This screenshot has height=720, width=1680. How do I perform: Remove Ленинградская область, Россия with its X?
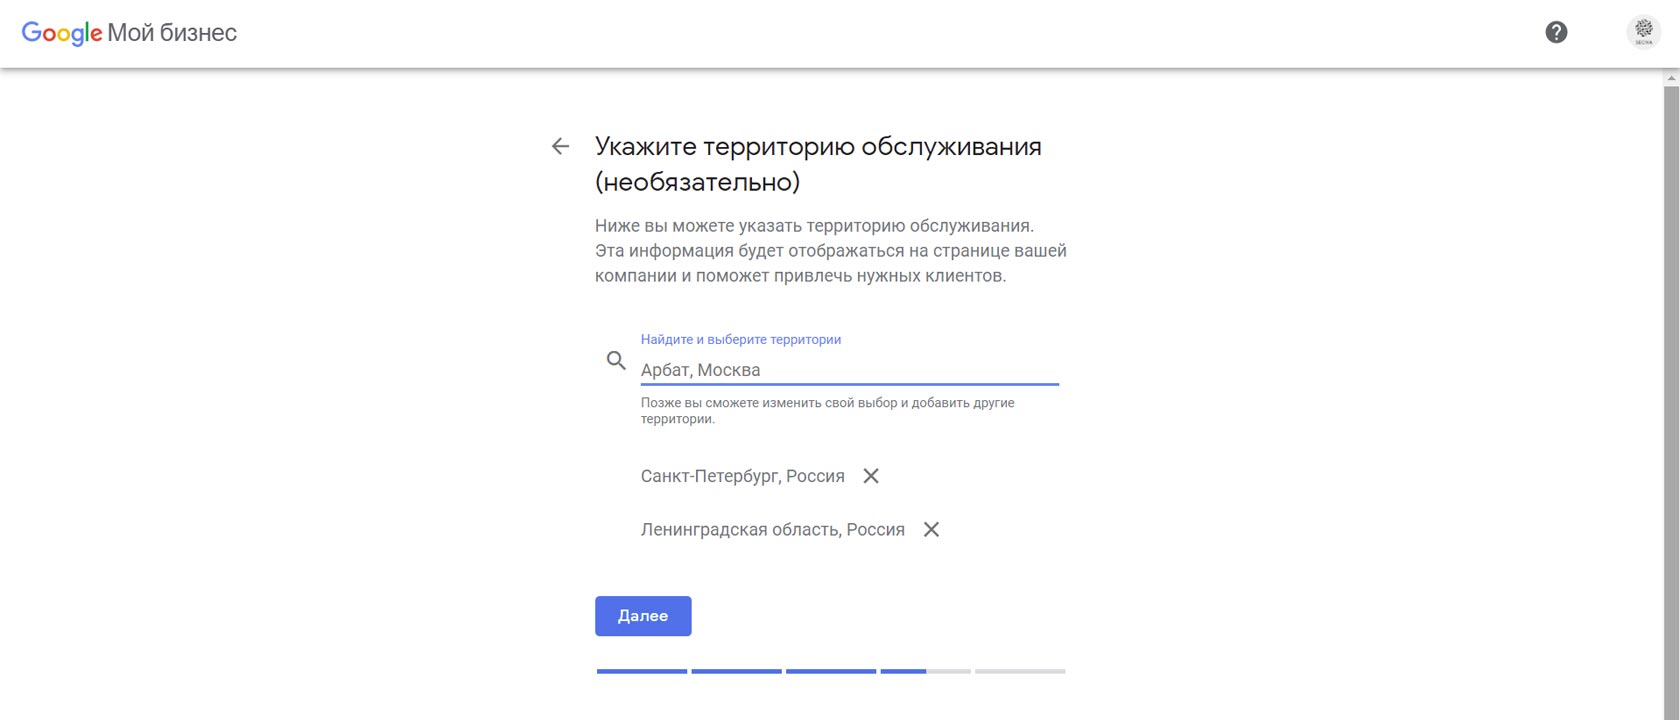pyautogui.click(x=931, y=530)
